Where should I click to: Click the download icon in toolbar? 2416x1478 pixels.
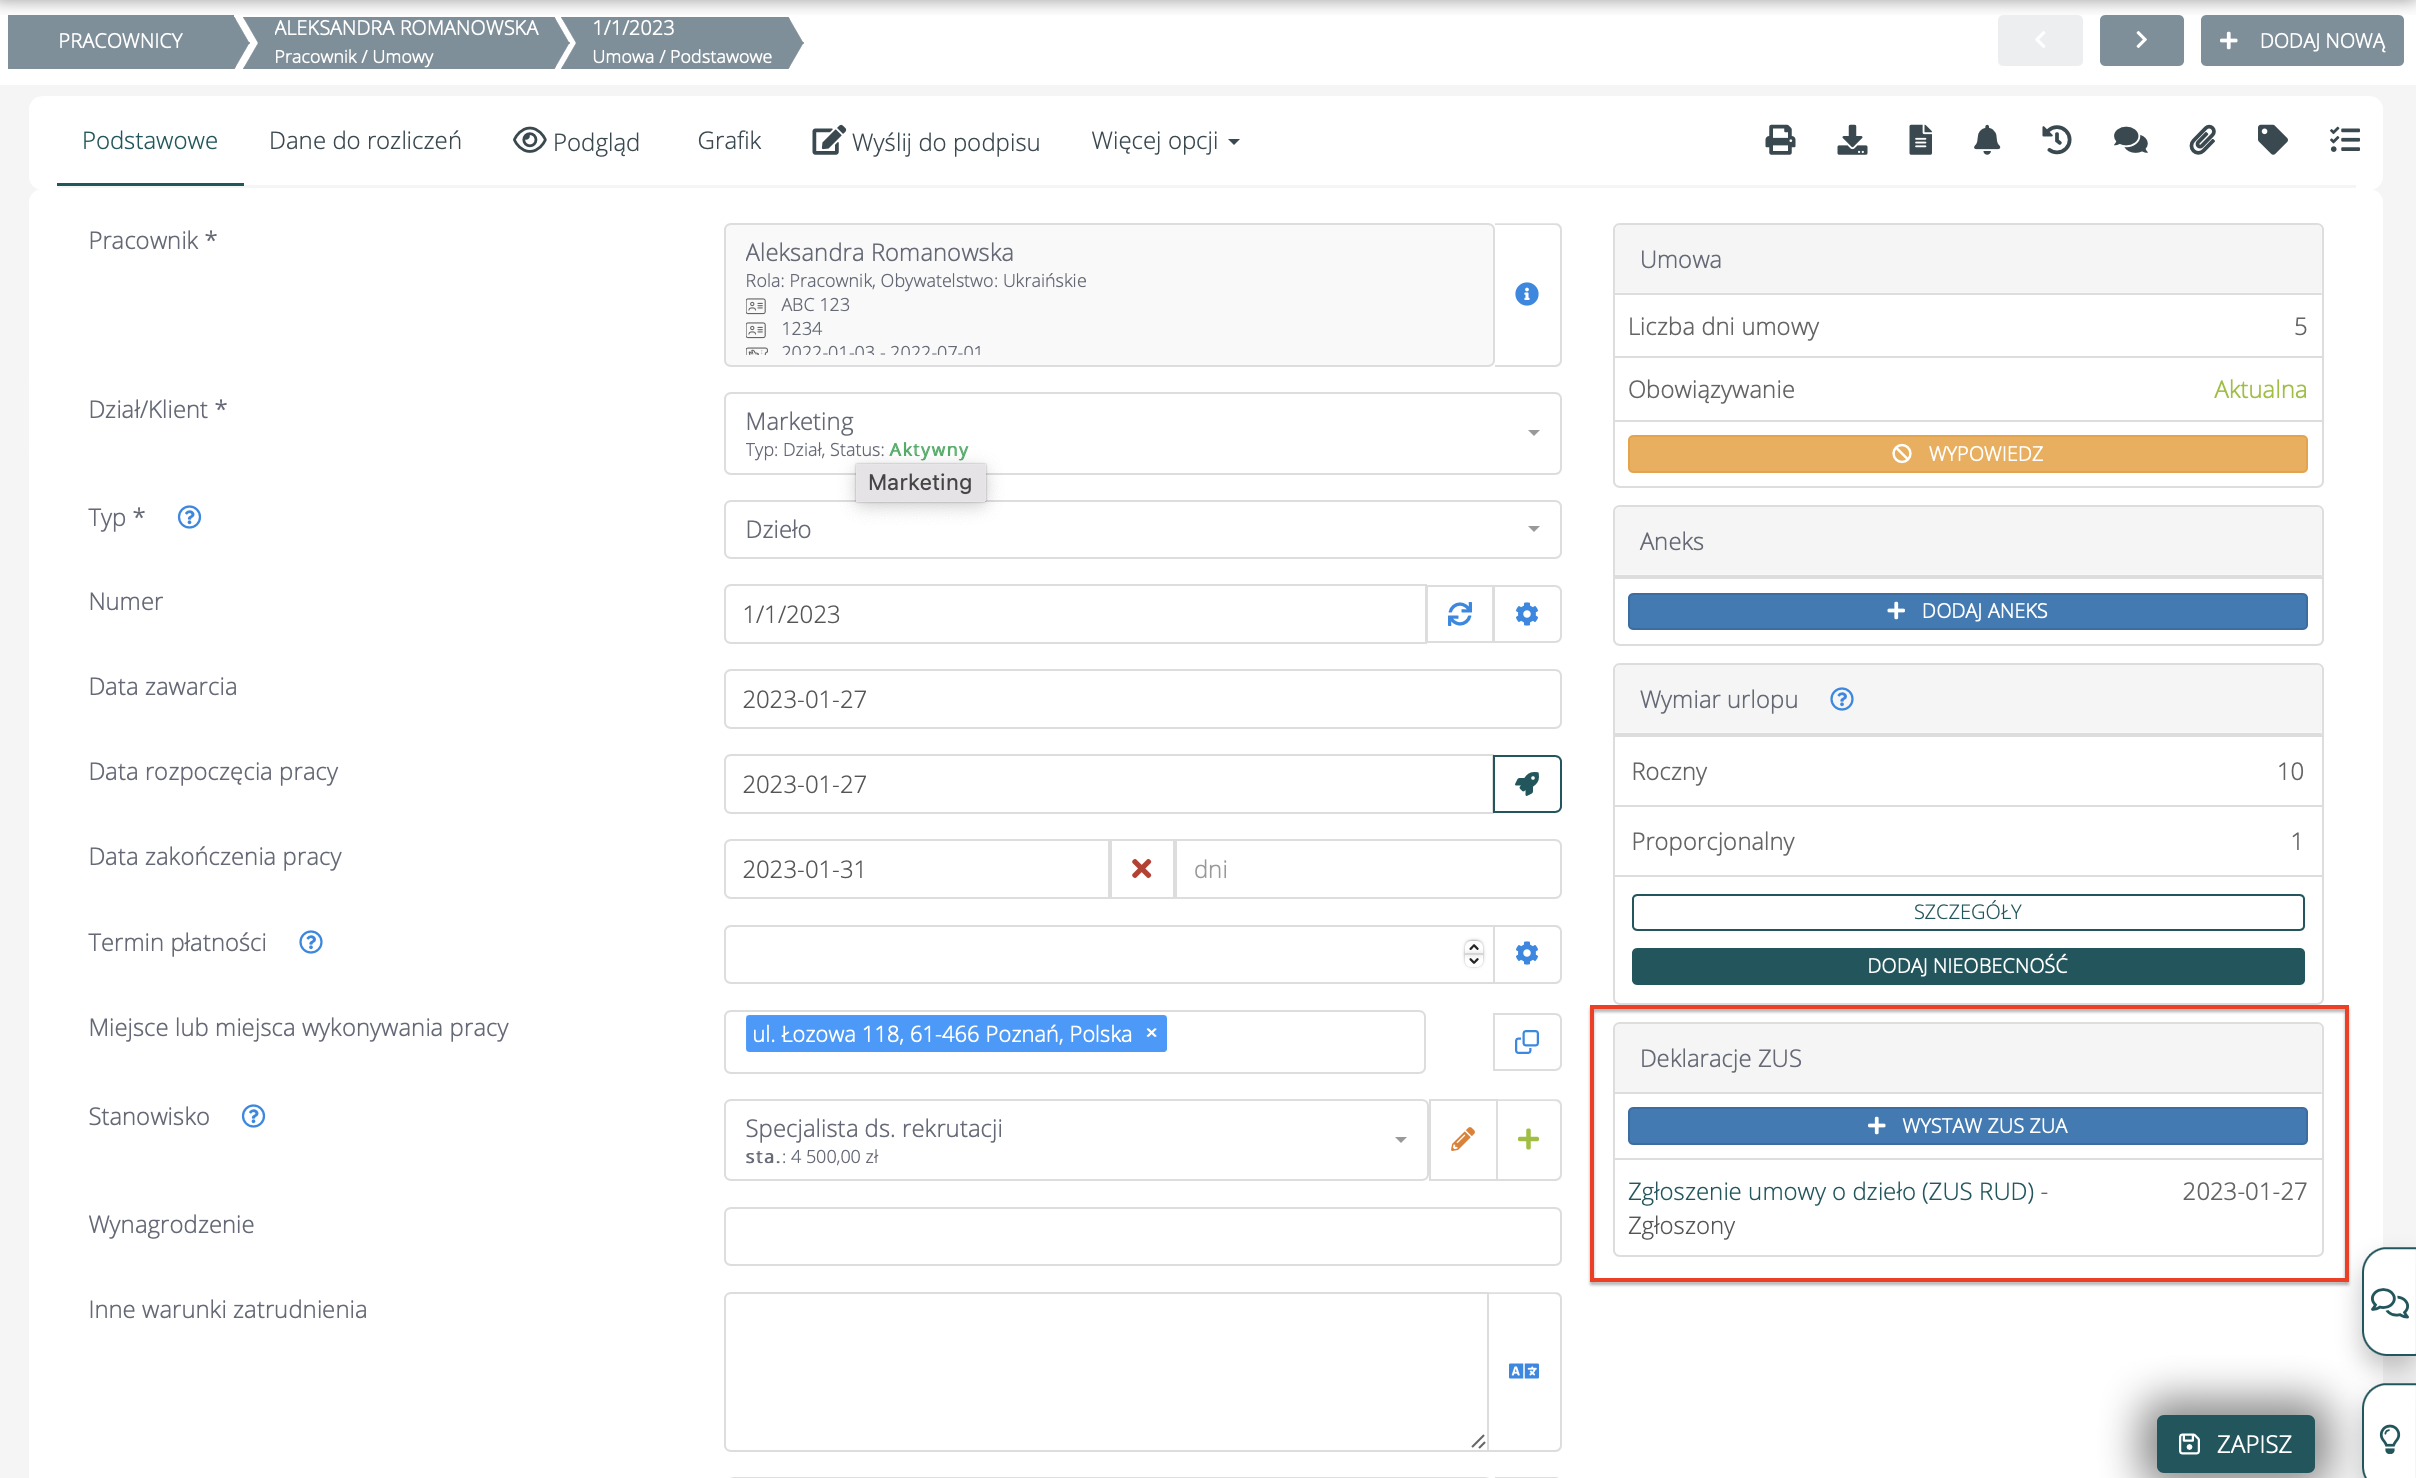click(1852, 140)
